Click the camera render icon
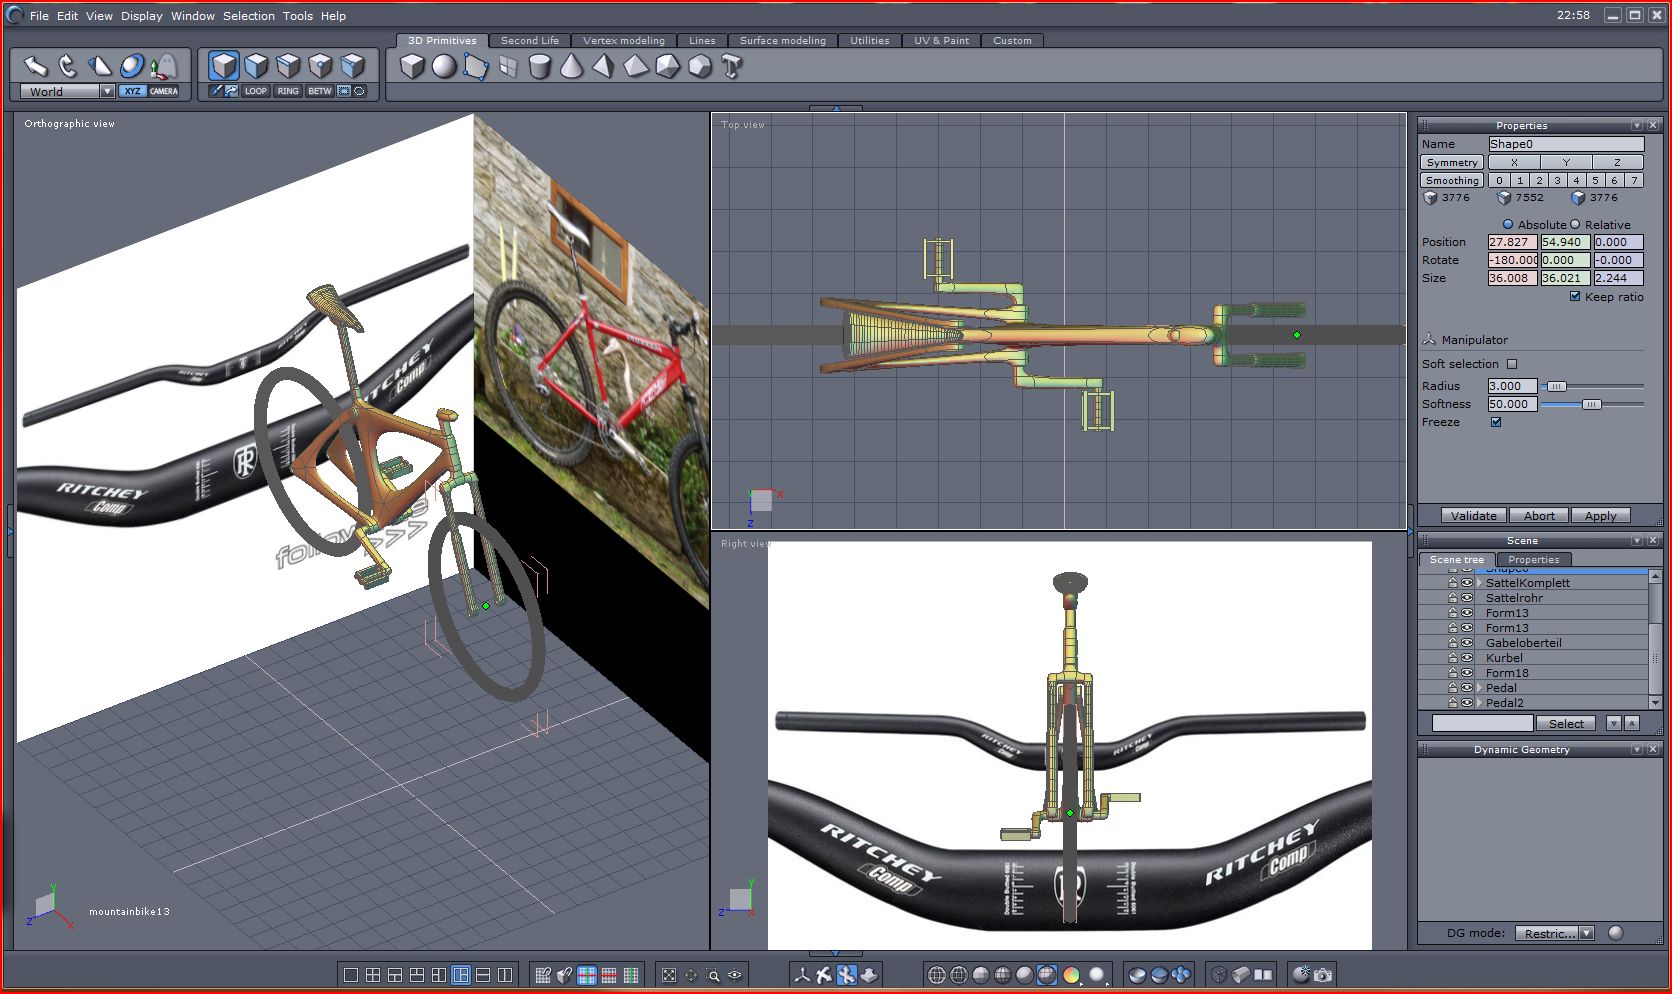Screen dimensions: 1672x994 [x=1323, y=974]
